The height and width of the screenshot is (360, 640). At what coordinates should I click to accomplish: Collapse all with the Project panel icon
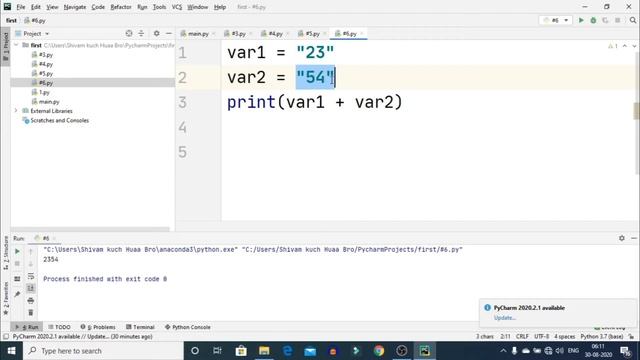point(141,33)
